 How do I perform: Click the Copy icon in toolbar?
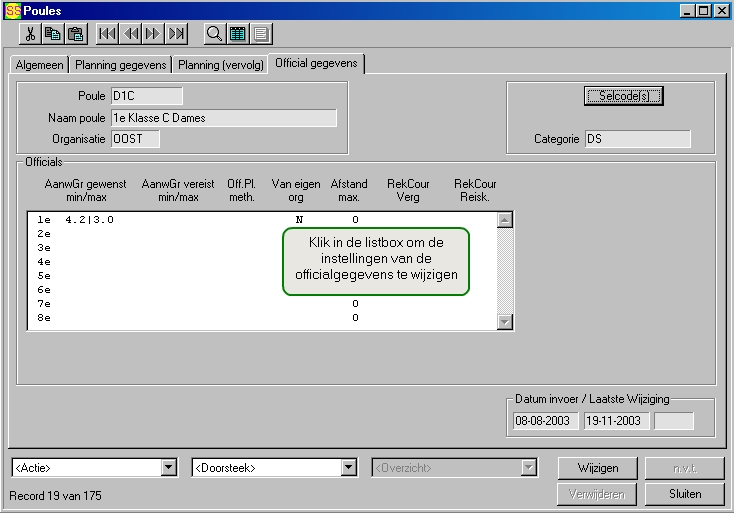[53, 34]
